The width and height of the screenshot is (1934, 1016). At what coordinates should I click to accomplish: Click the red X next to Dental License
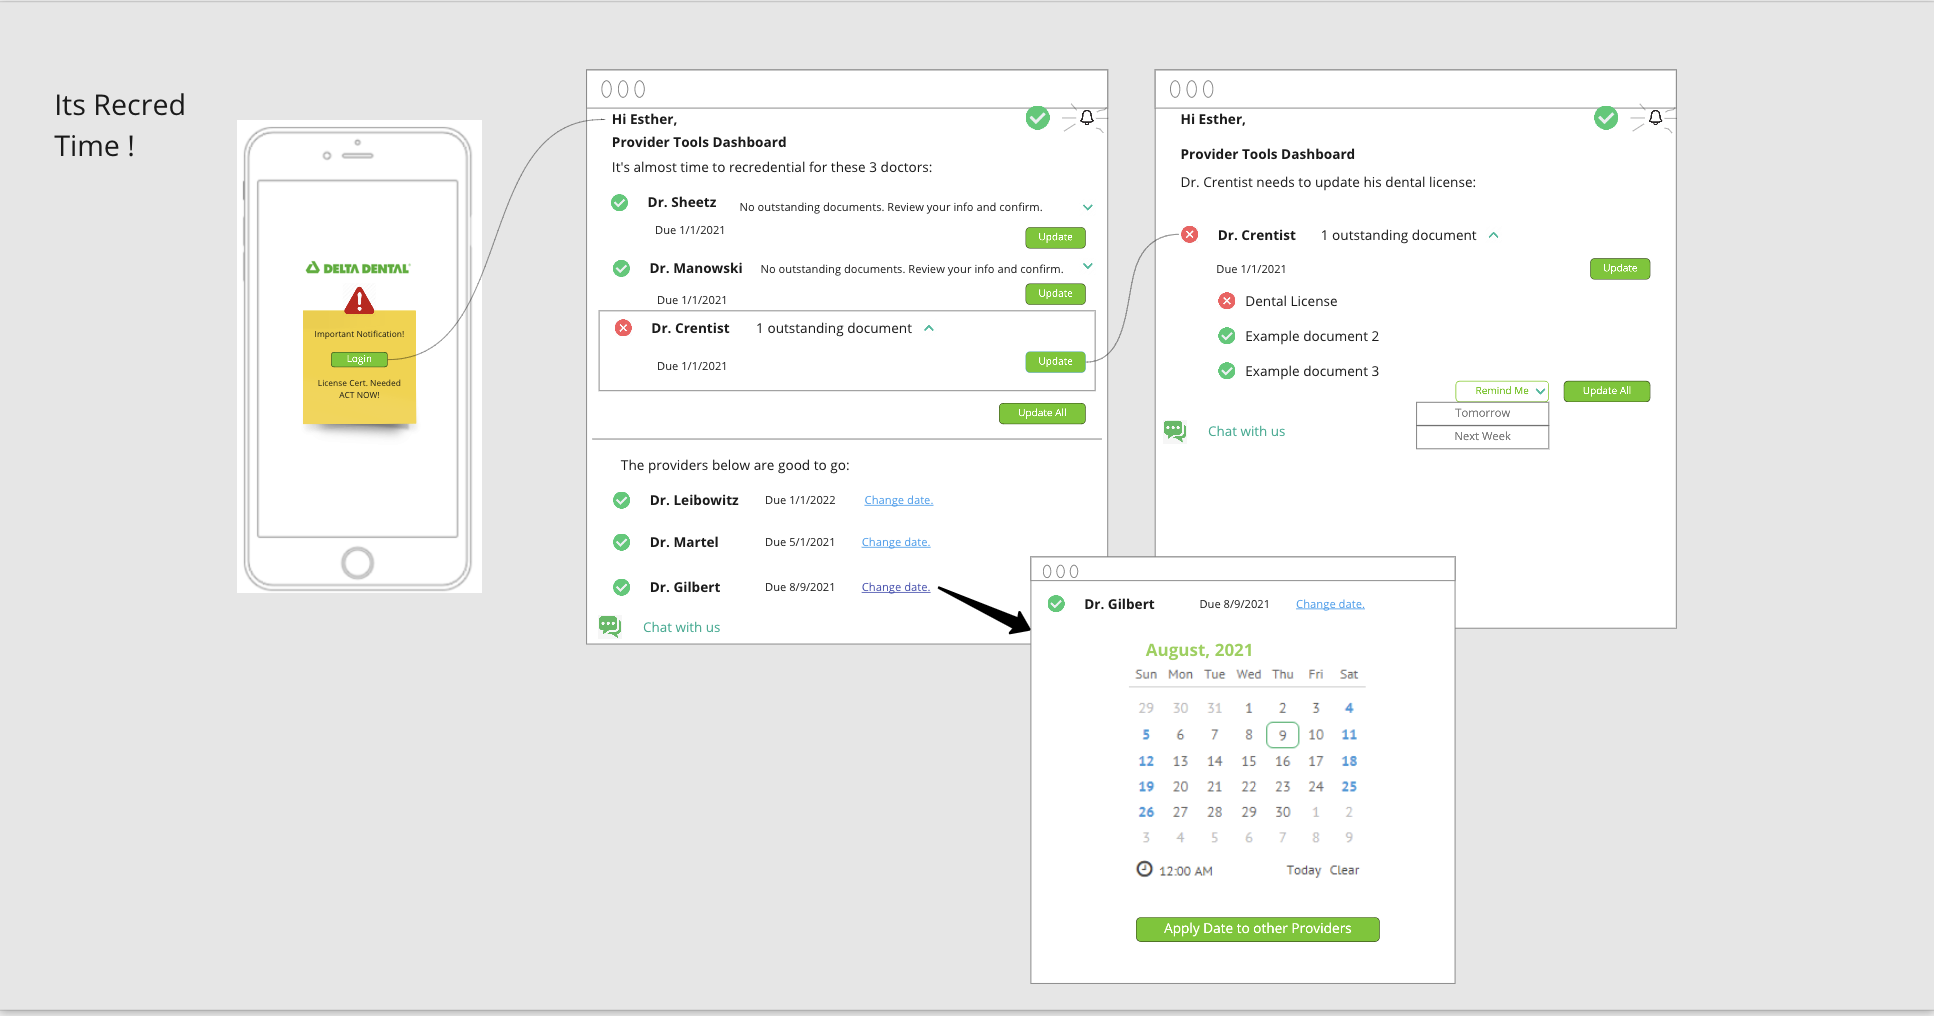[1227, 301]
